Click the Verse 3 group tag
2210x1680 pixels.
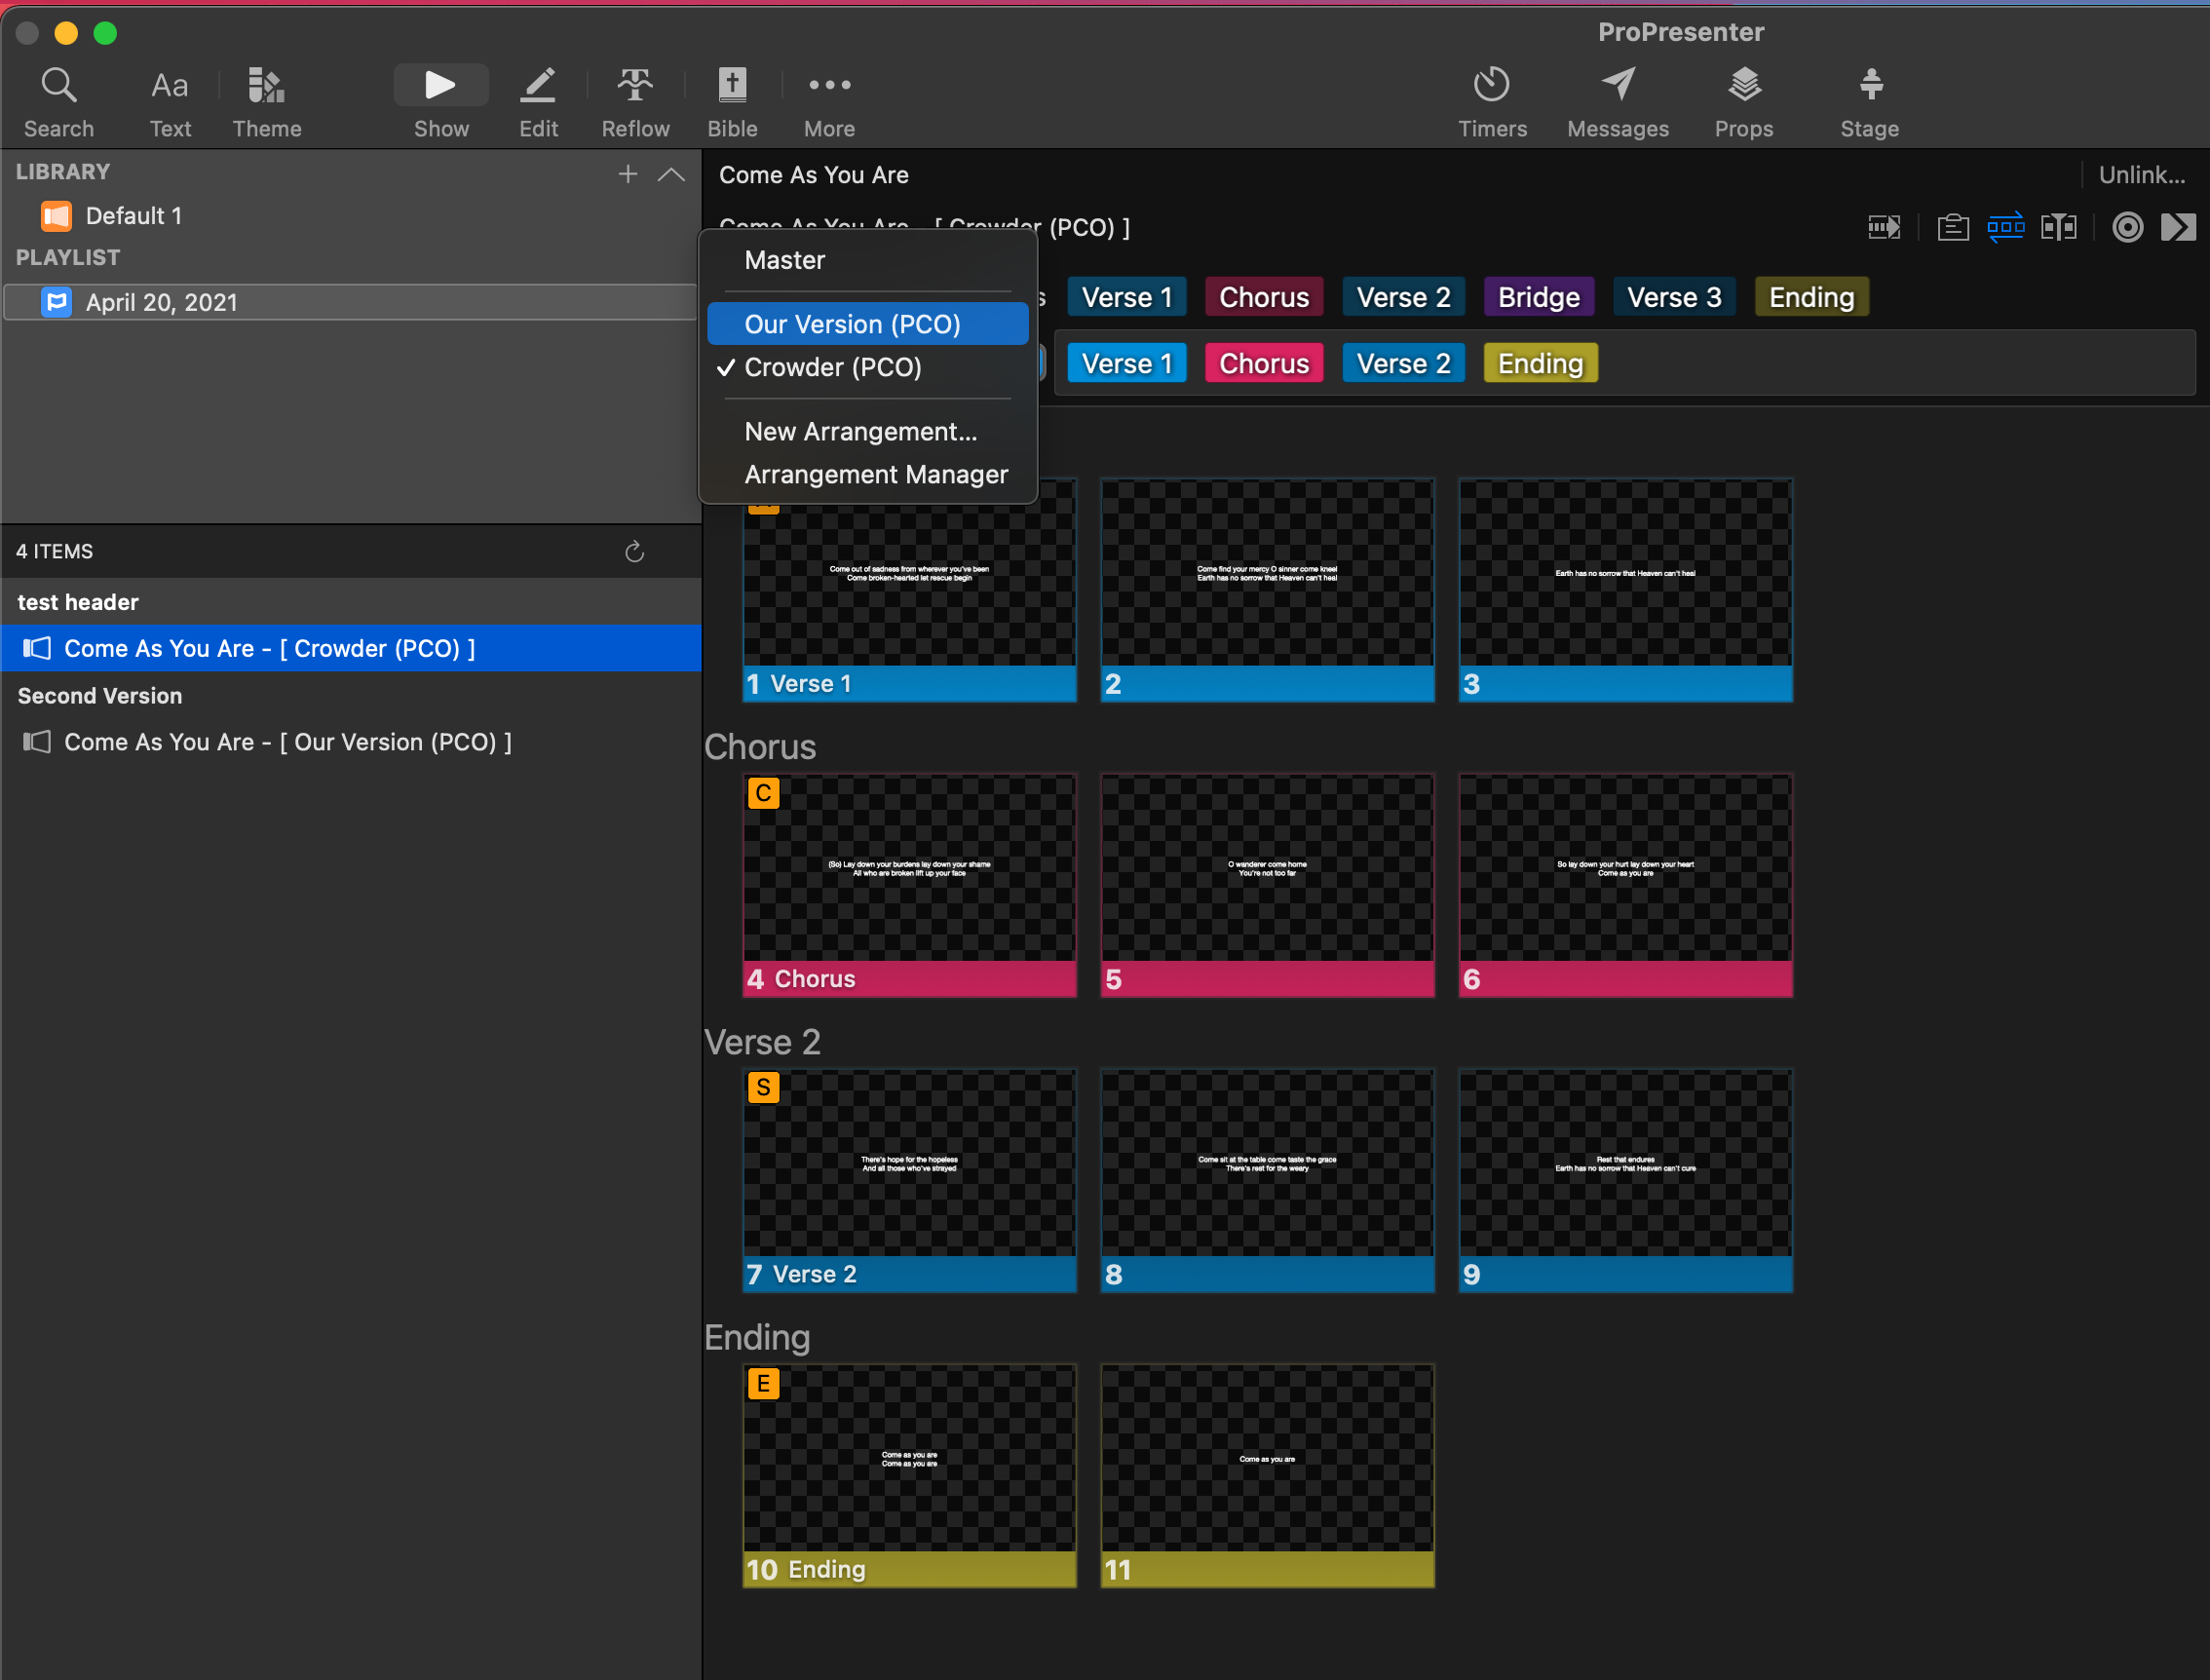[1674, 297]
